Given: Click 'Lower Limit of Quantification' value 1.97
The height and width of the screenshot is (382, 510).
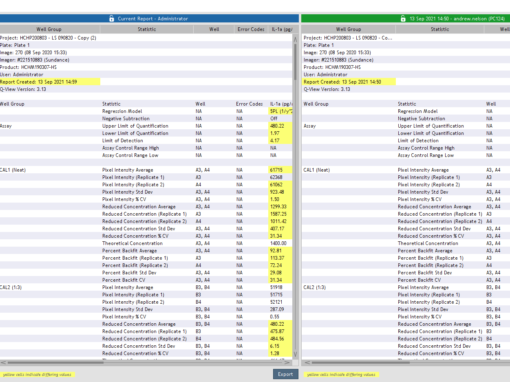Looking at the screenshot, I should 281,133.
